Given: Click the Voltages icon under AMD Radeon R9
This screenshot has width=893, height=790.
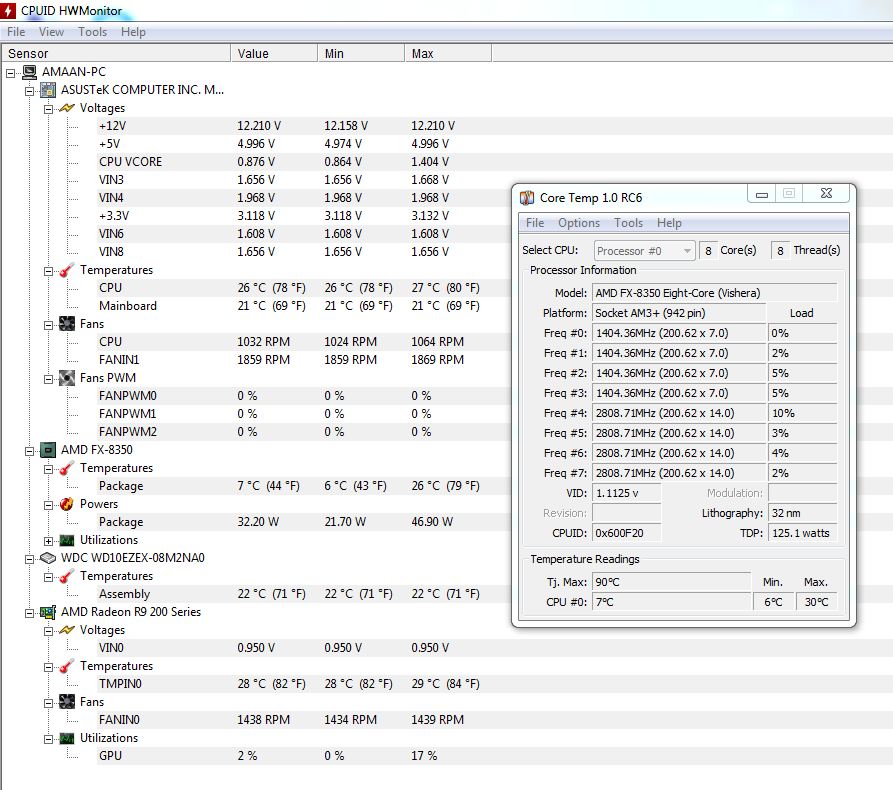Looking at the screenshot, I should pos(67,630).
